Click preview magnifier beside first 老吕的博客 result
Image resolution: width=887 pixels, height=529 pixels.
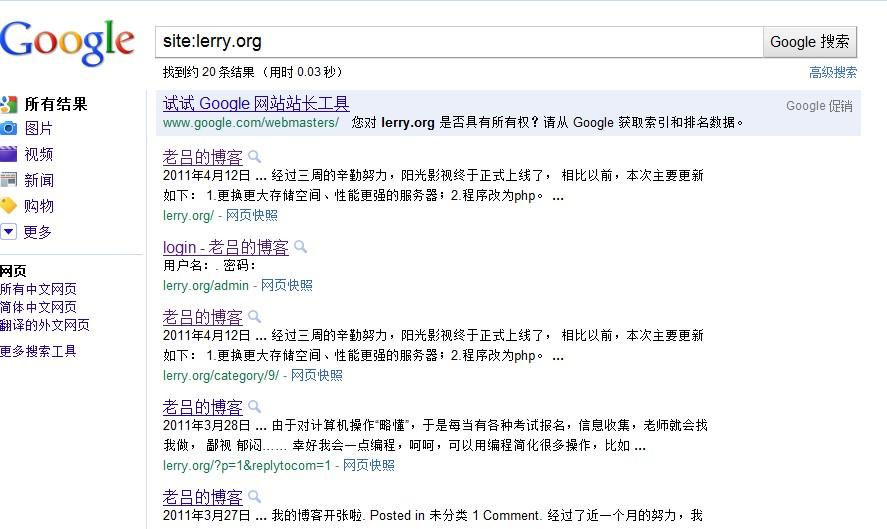pyautogui.click(x=255, y=156)
